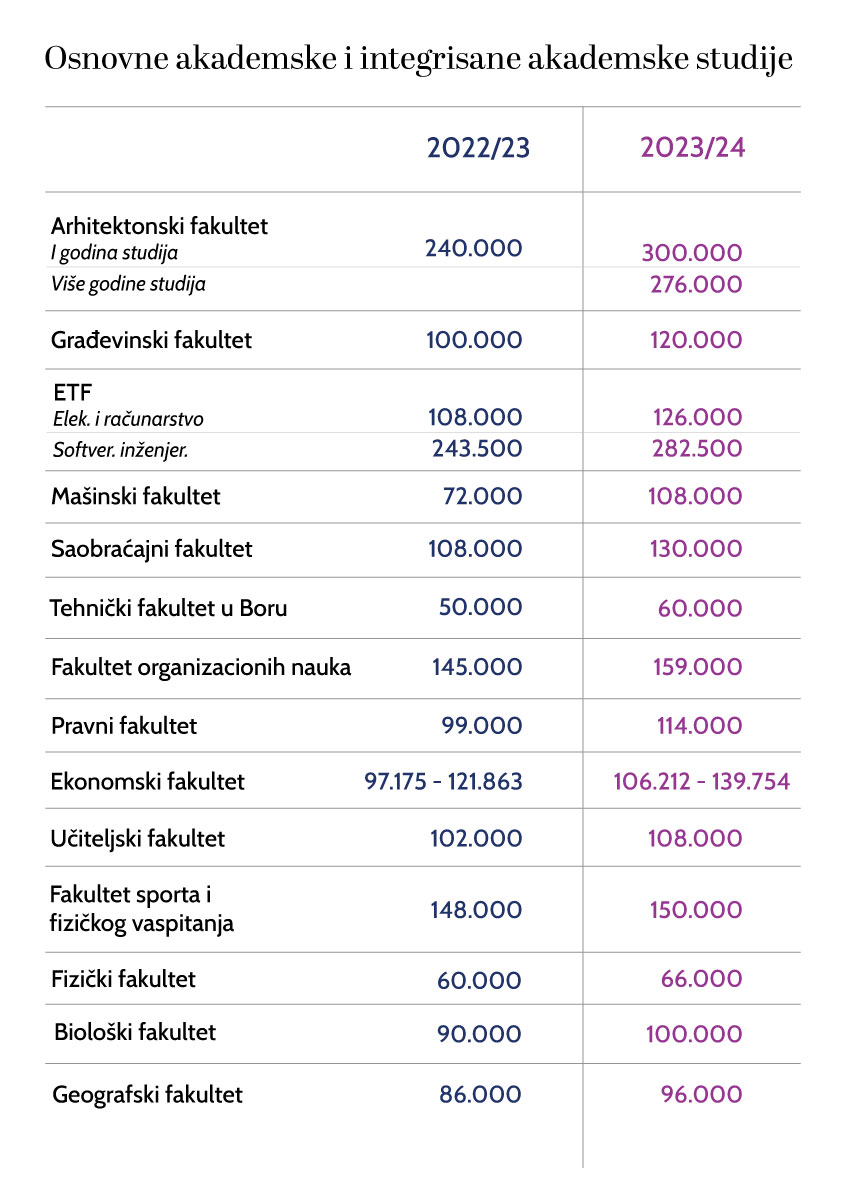The image size is (842, 1191).
Task: Click the ETF label
Action: pyautogui.click(x=71, y=393)
